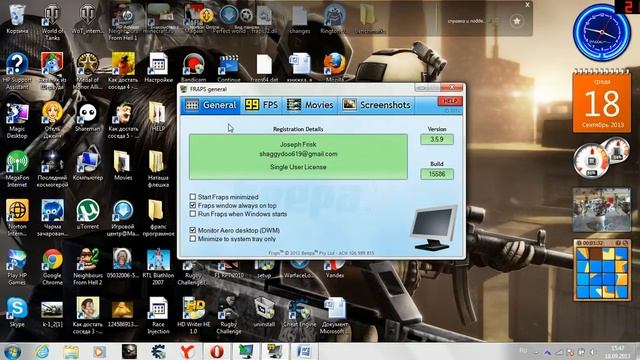This screenshot has width=640, height=360.
Task: Select the Google Chrome desktop icon
Action: coord(52,267)
